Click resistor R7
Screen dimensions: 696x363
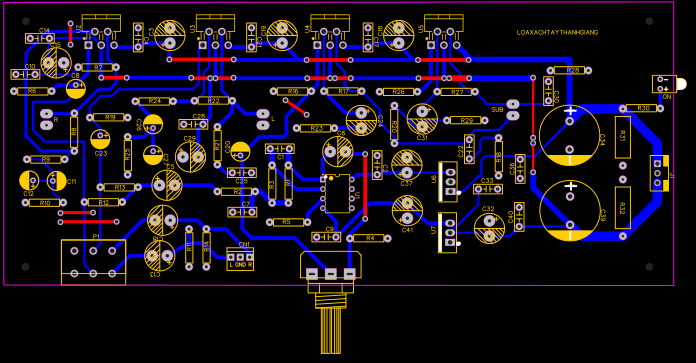[98, 67]
